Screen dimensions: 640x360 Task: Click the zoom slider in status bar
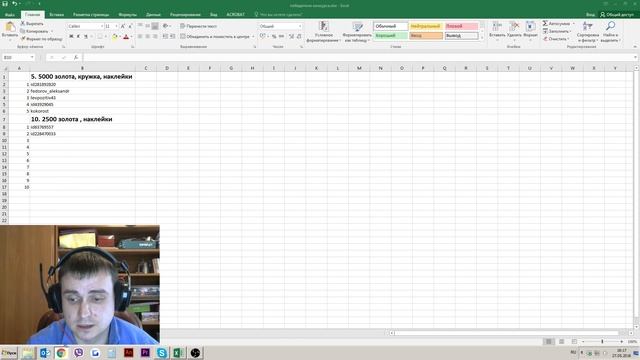coord(602,341)
